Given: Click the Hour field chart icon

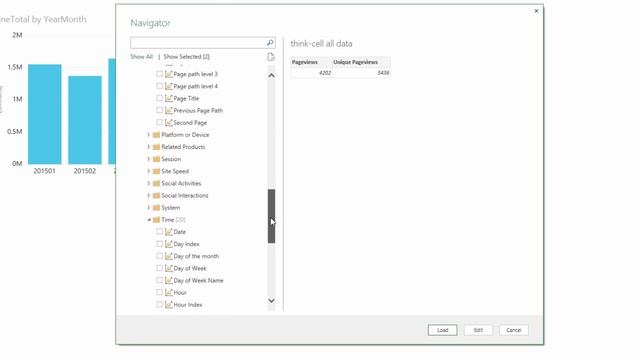Looking at the screenshot, I should (x=169, y=292).
